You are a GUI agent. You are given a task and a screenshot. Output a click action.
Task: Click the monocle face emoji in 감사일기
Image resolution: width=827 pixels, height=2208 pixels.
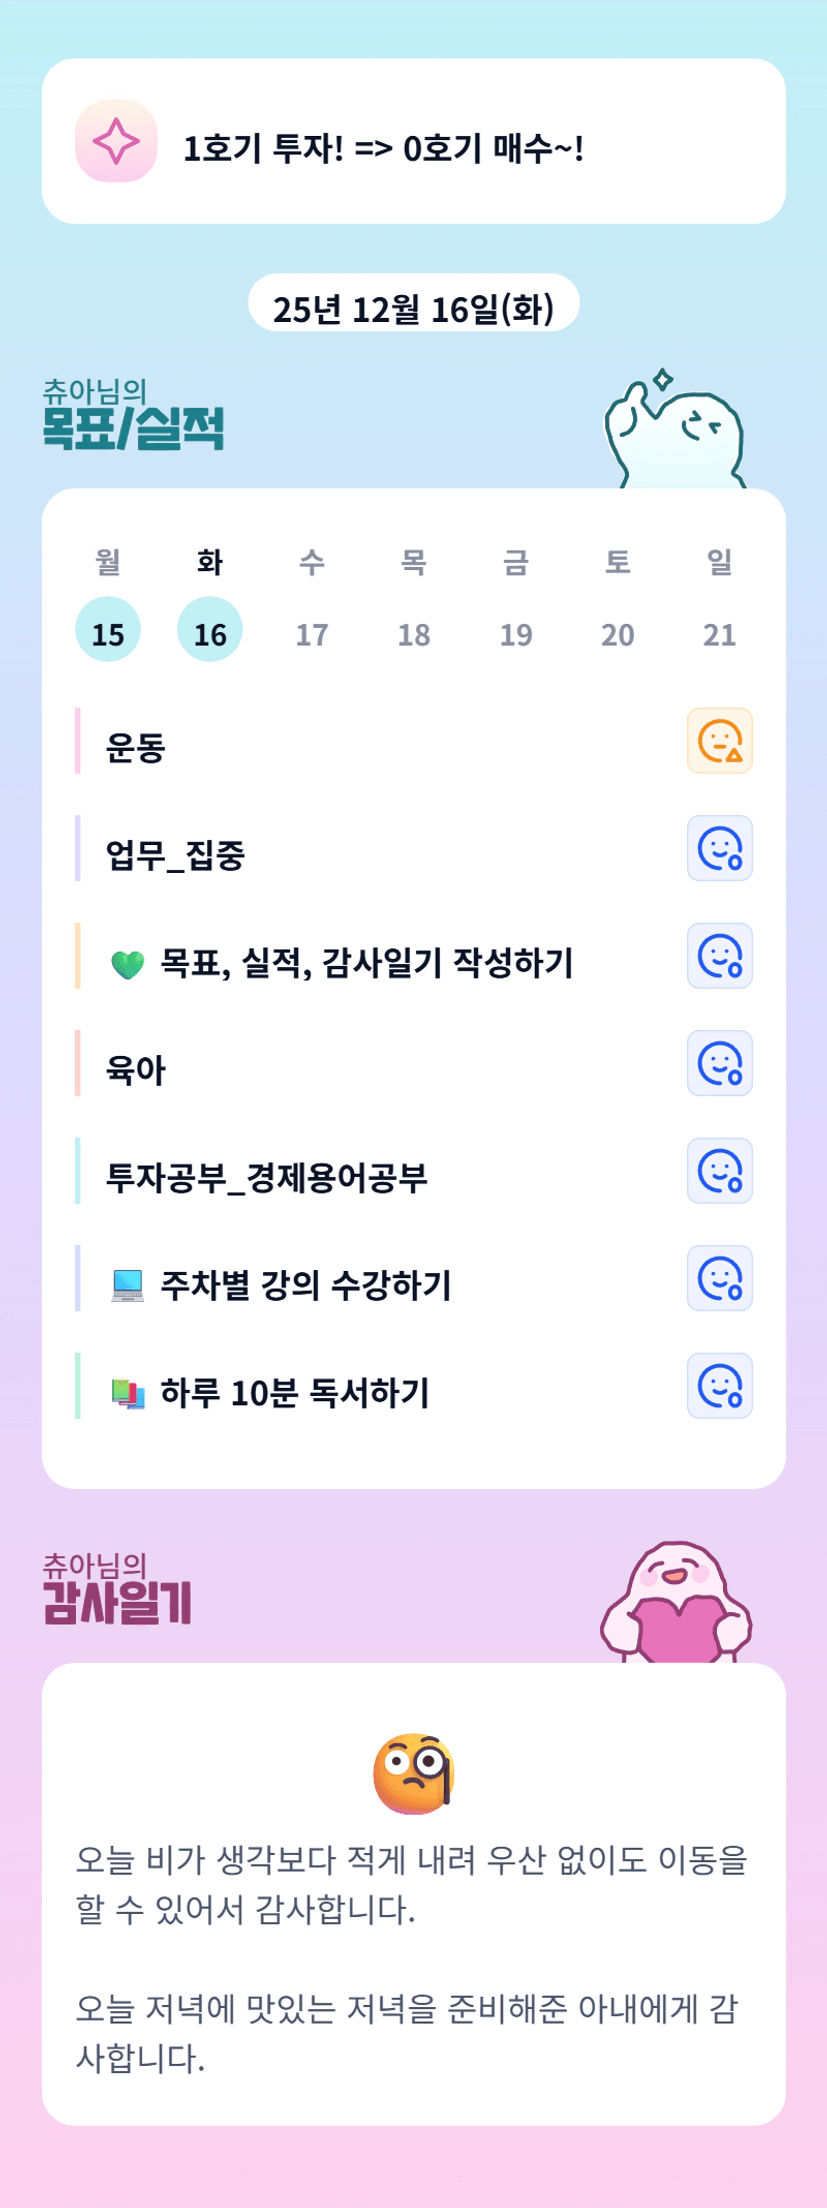tap(413, 1774)
